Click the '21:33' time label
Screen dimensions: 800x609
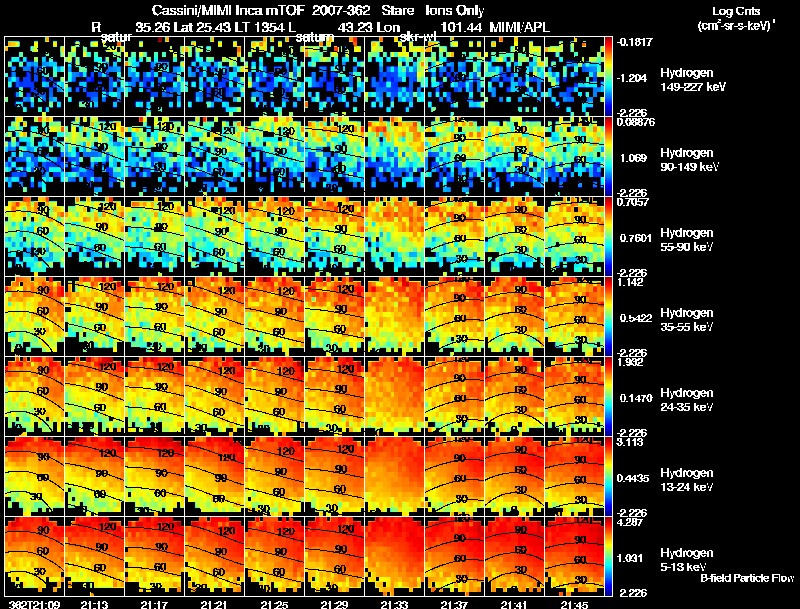tap(394, 604)
